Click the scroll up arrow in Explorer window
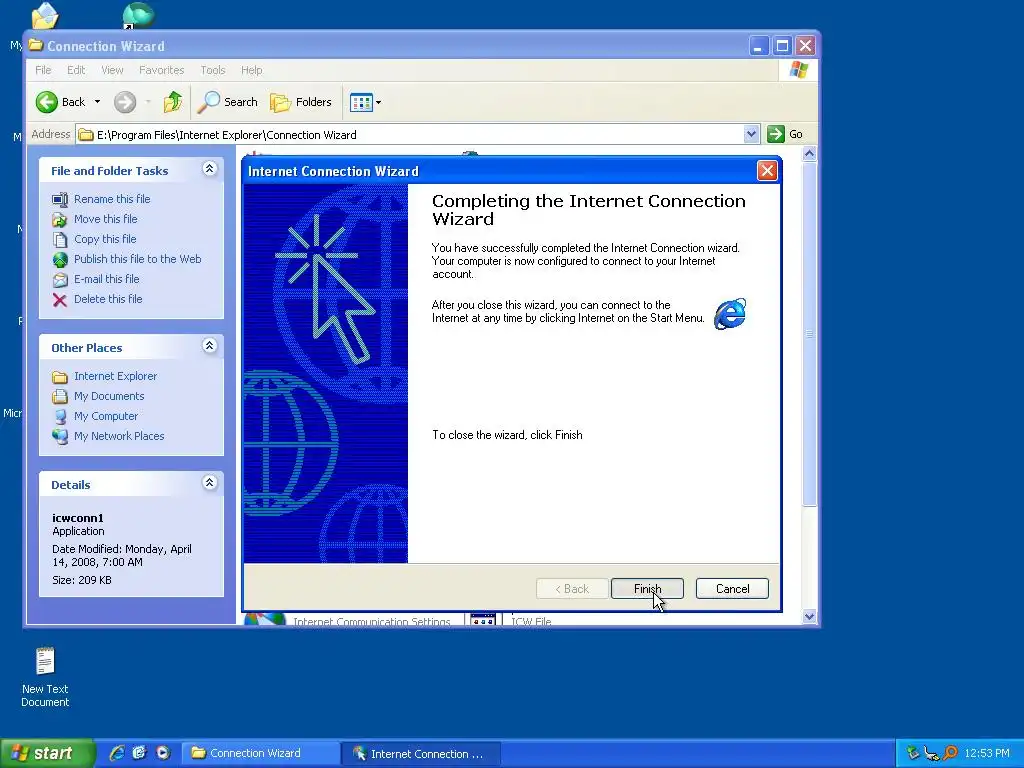Screen dimensions: 1024x768 click(809, 154)
